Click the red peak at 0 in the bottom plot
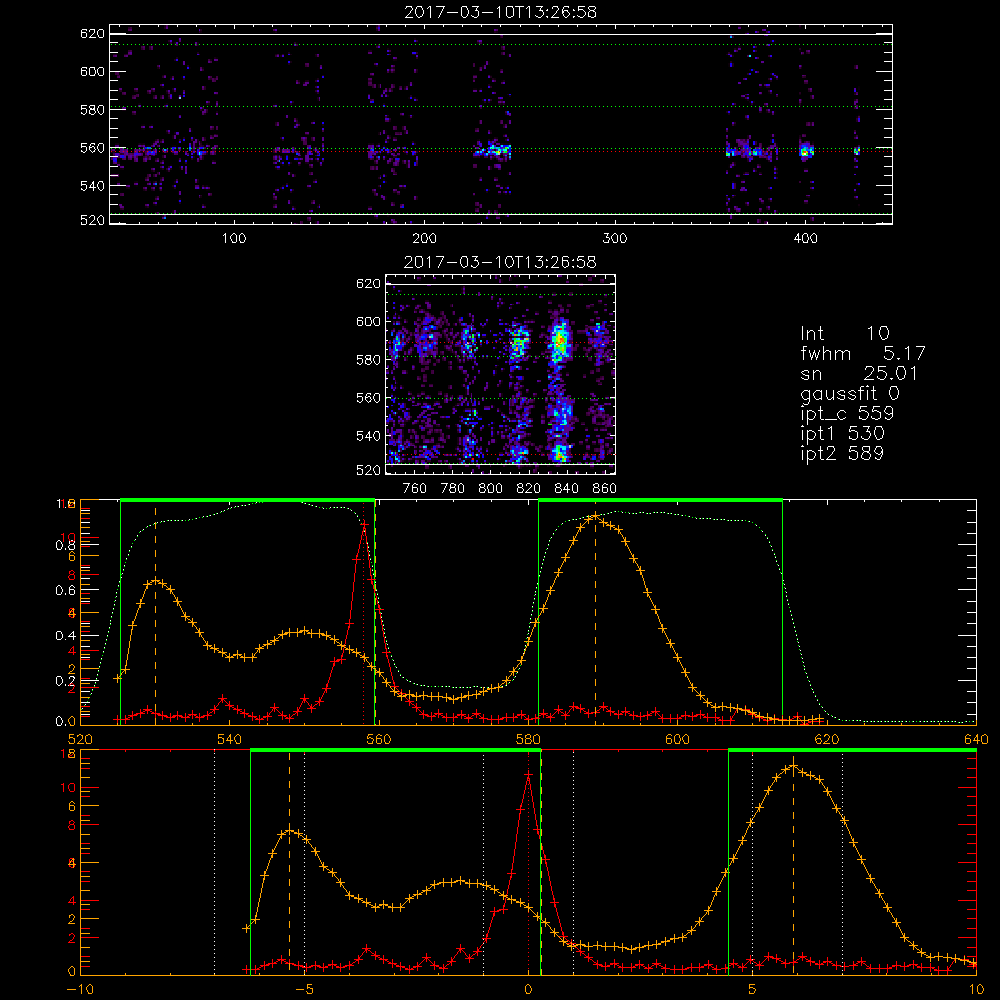The width and height of the screenshot is (1000, 1000). coord(528,775)
